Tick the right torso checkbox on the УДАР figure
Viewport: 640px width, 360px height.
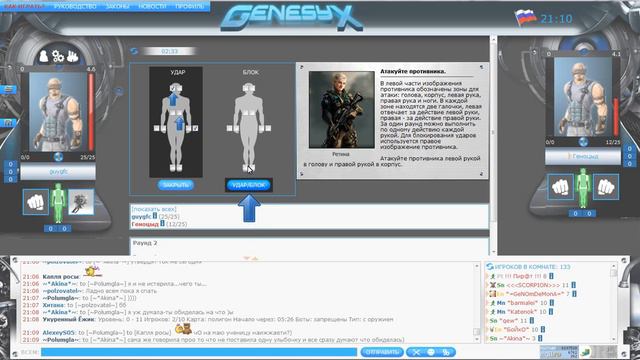180,113
